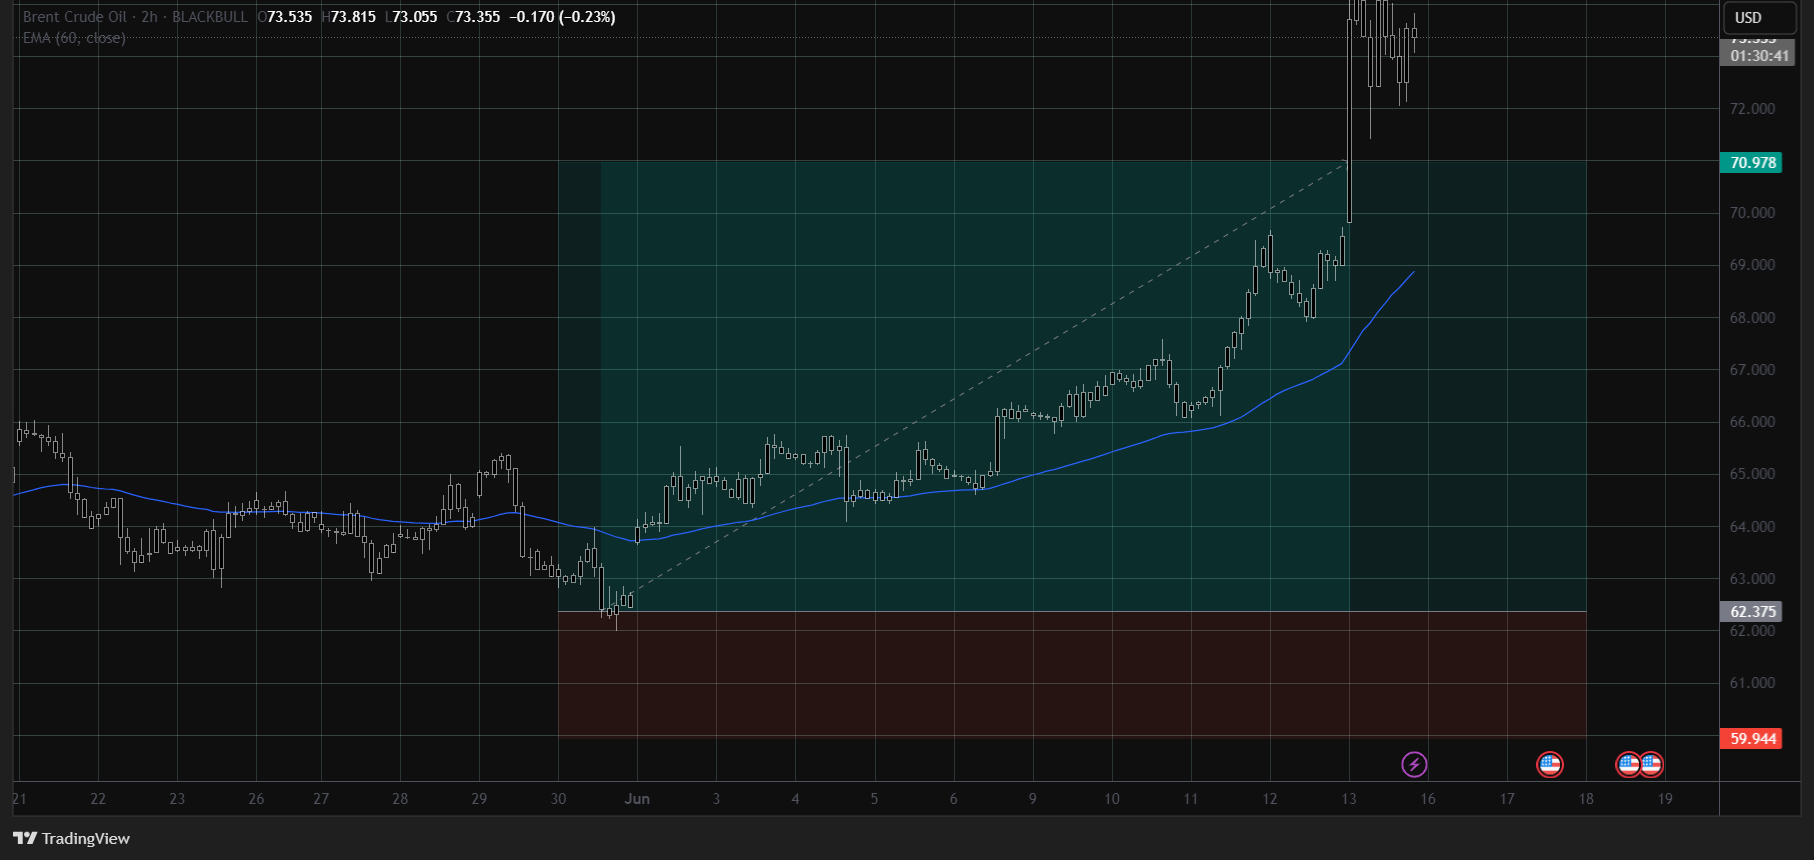
Task: Click the 65.000 price axis label
Action: coord(1752,474)
